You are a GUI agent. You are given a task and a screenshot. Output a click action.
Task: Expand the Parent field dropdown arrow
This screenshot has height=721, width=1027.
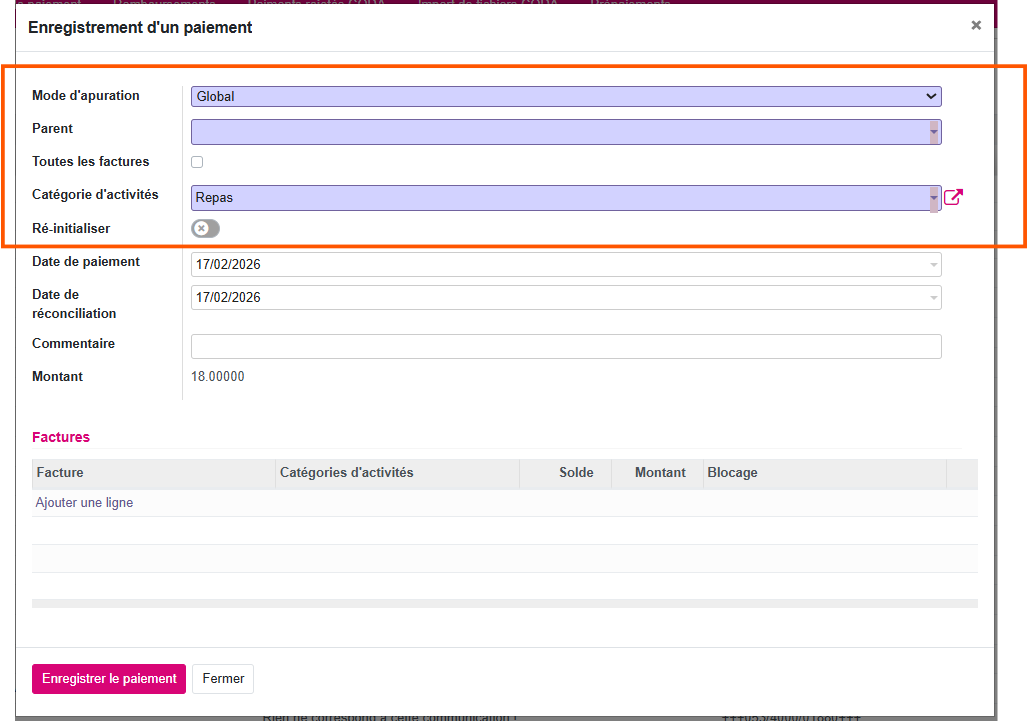coord(934,132)
